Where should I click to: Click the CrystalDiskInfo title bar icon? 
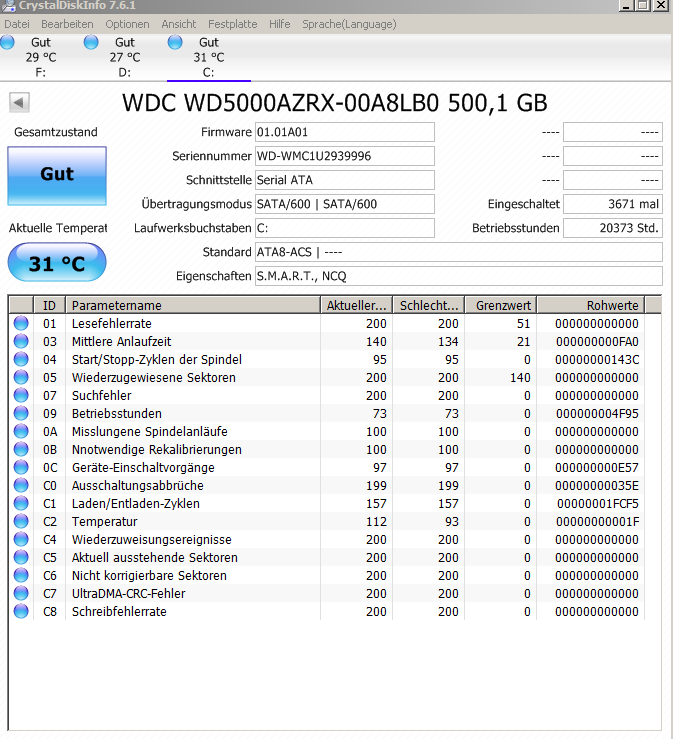pyautogui.click(x=8, y=5)
